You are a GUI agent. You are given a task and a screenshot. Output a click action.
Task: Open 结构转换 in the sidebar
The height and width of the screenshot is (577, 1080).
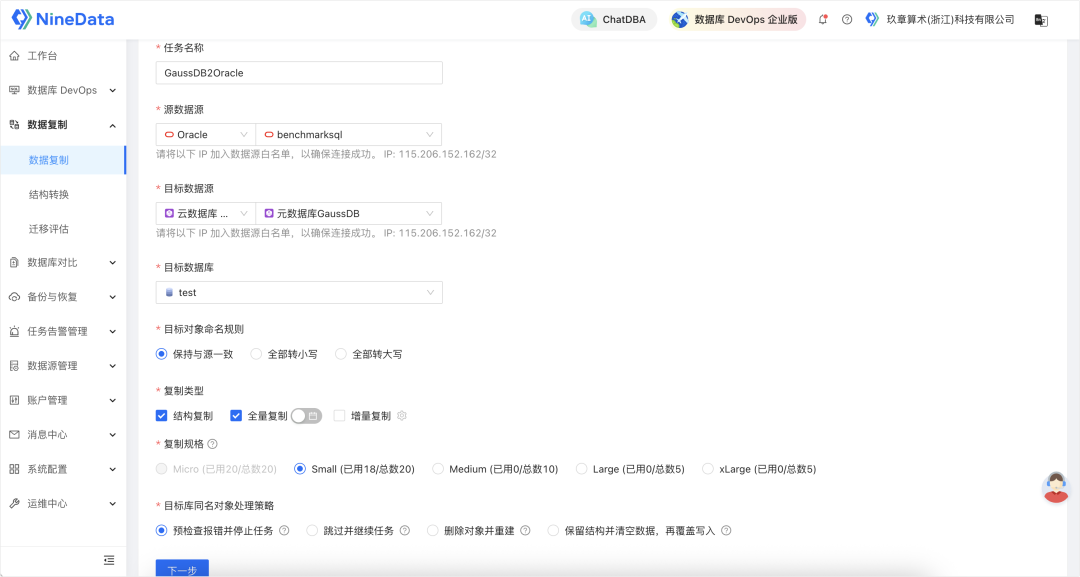(x=49, y=194)
